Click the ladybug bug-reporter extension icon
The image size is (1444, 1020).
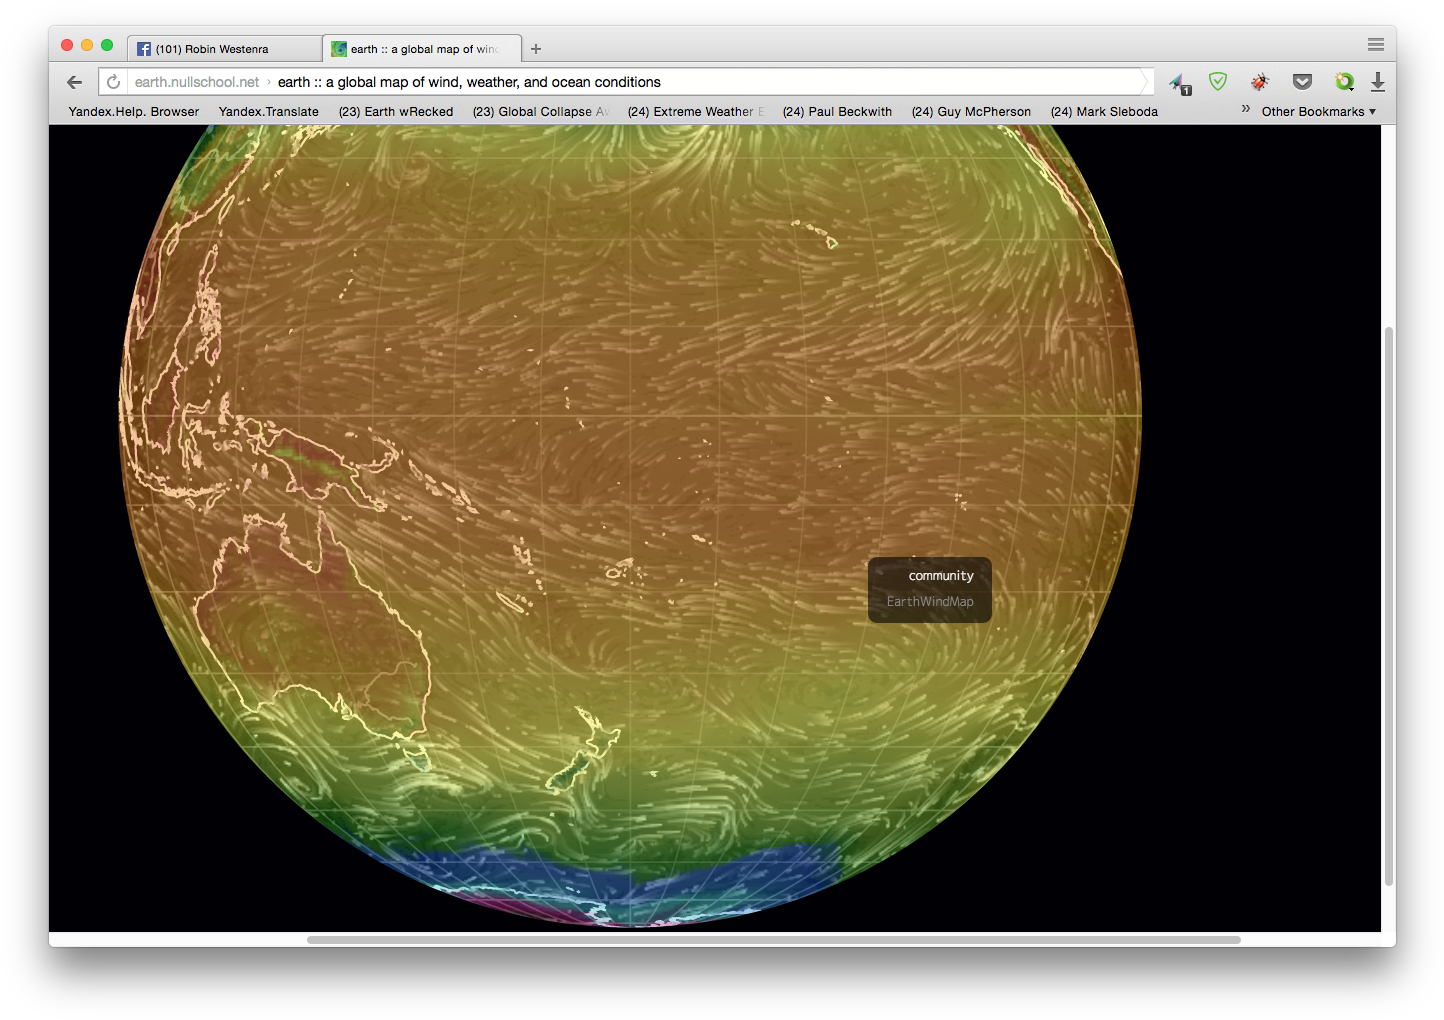point(1259,81)
